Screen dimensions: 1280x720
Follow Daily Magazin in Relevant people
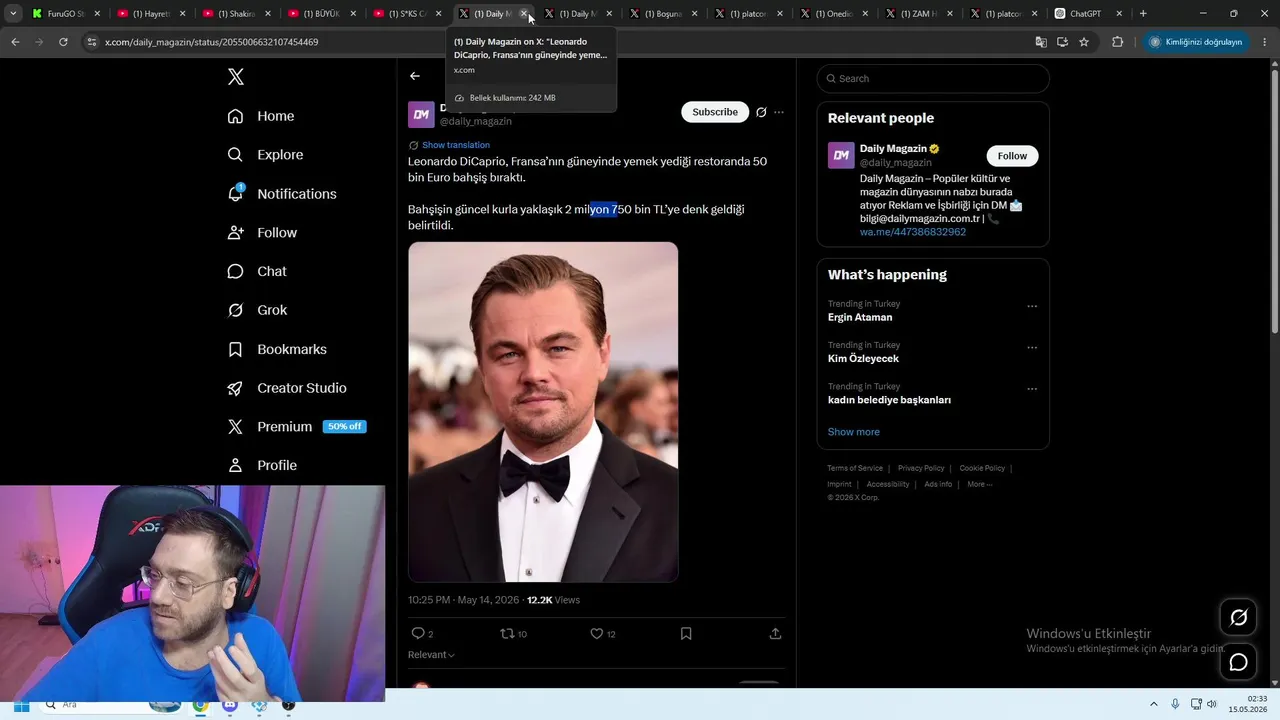(1012, 156)
